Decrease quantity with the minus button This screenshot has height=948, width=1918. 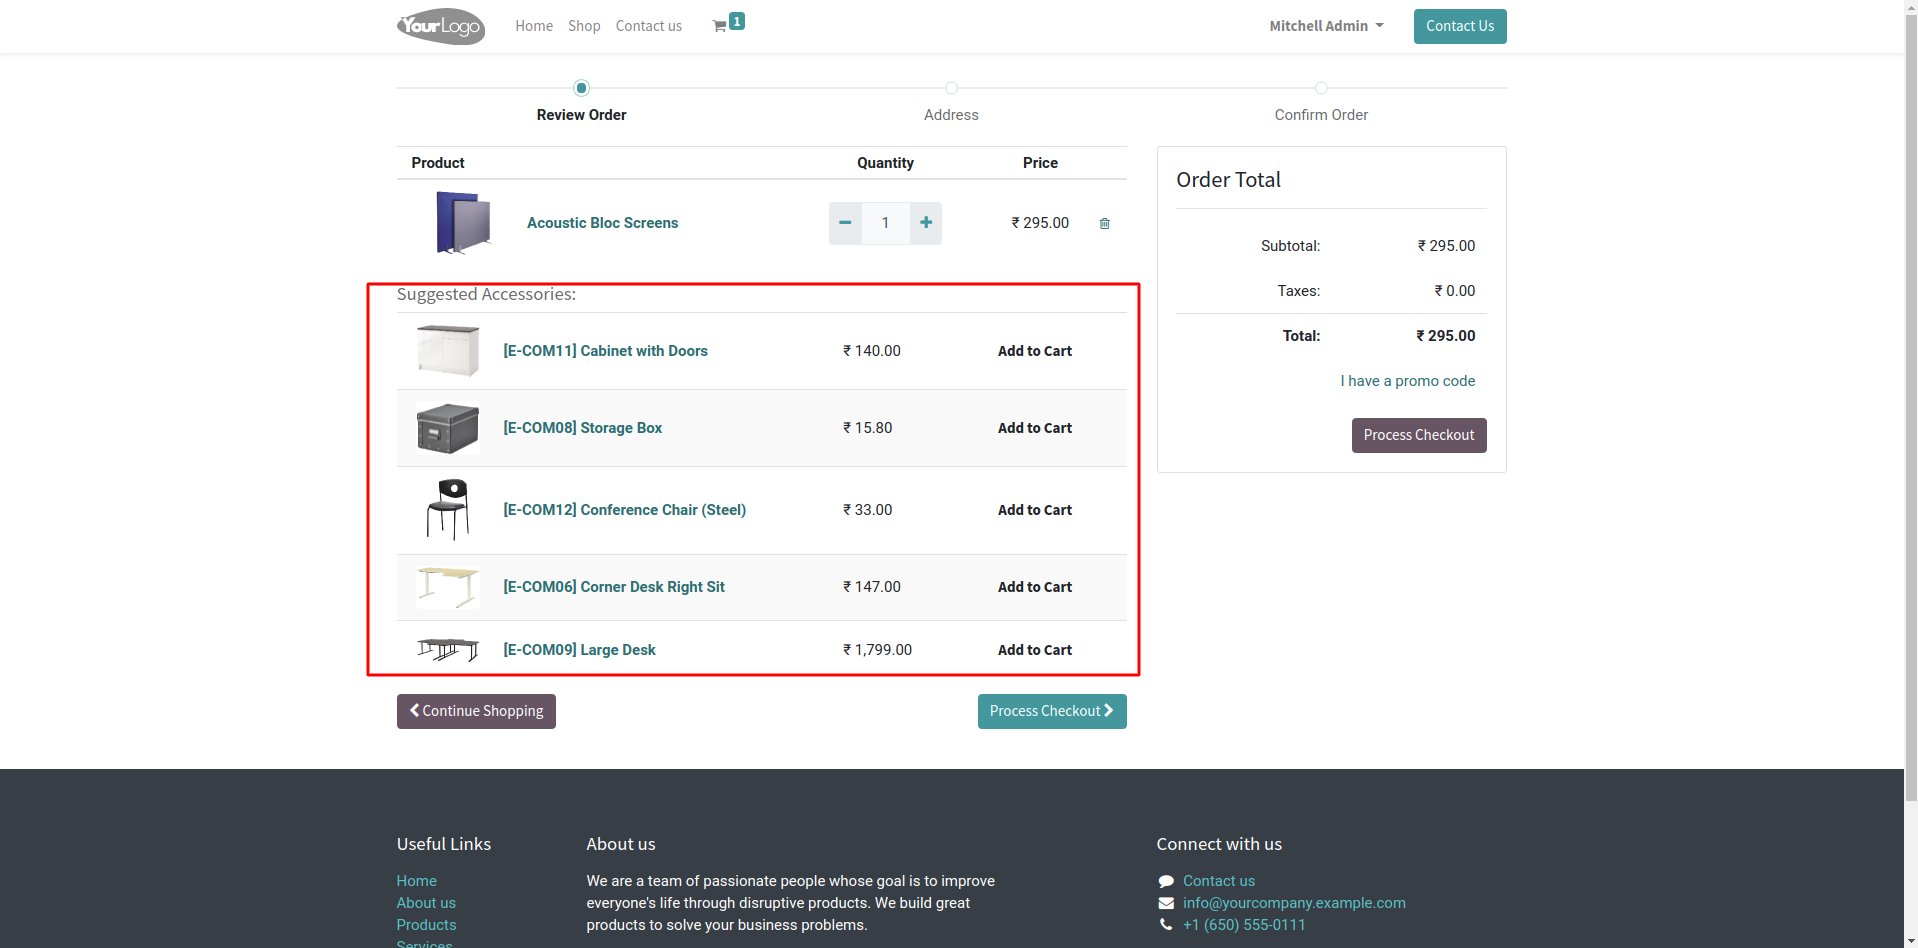coord(845,223)
